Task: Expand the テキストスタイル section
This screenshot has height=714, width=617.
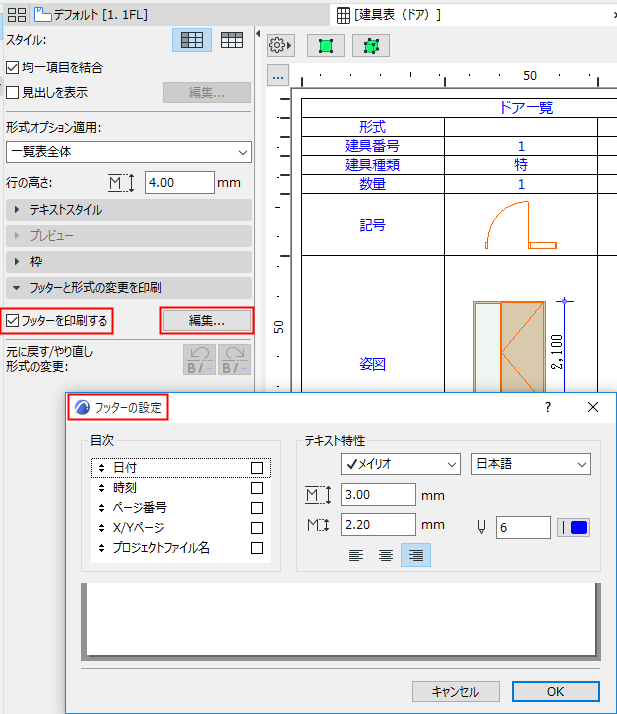Action: (x=129, y=210)
